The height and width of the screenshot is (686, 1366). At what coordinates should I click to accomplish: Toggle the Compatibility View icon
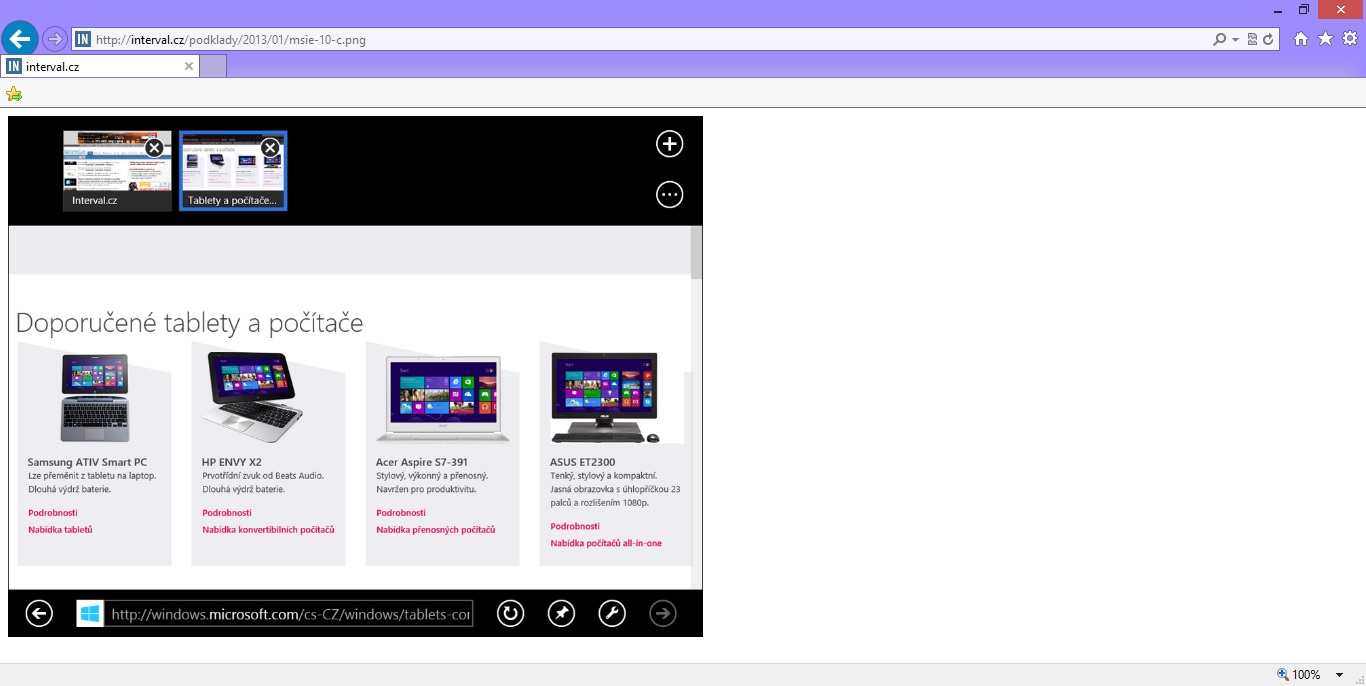[x=1252, y=39]
